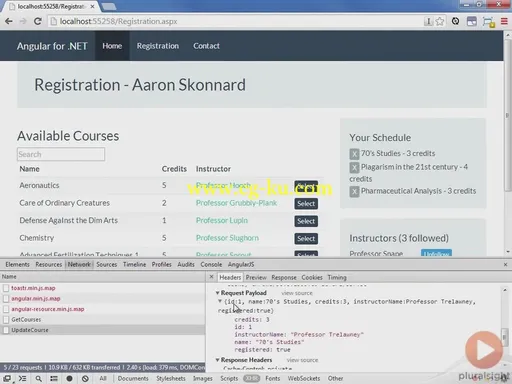Filter network requests by WebSockets

pyautogui.click(x=304, y=378)
